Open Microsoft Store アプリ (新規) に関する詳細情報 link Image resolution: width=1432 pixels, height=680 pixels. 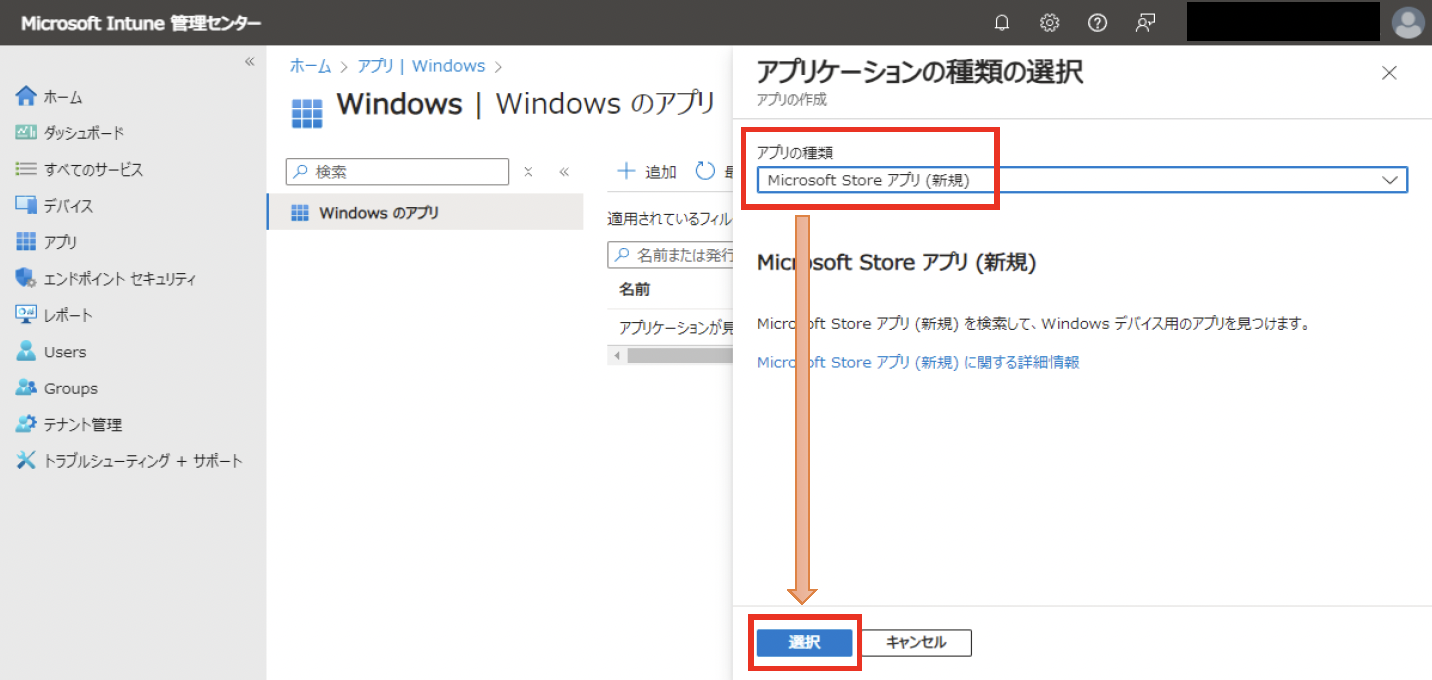coord(918,362)
